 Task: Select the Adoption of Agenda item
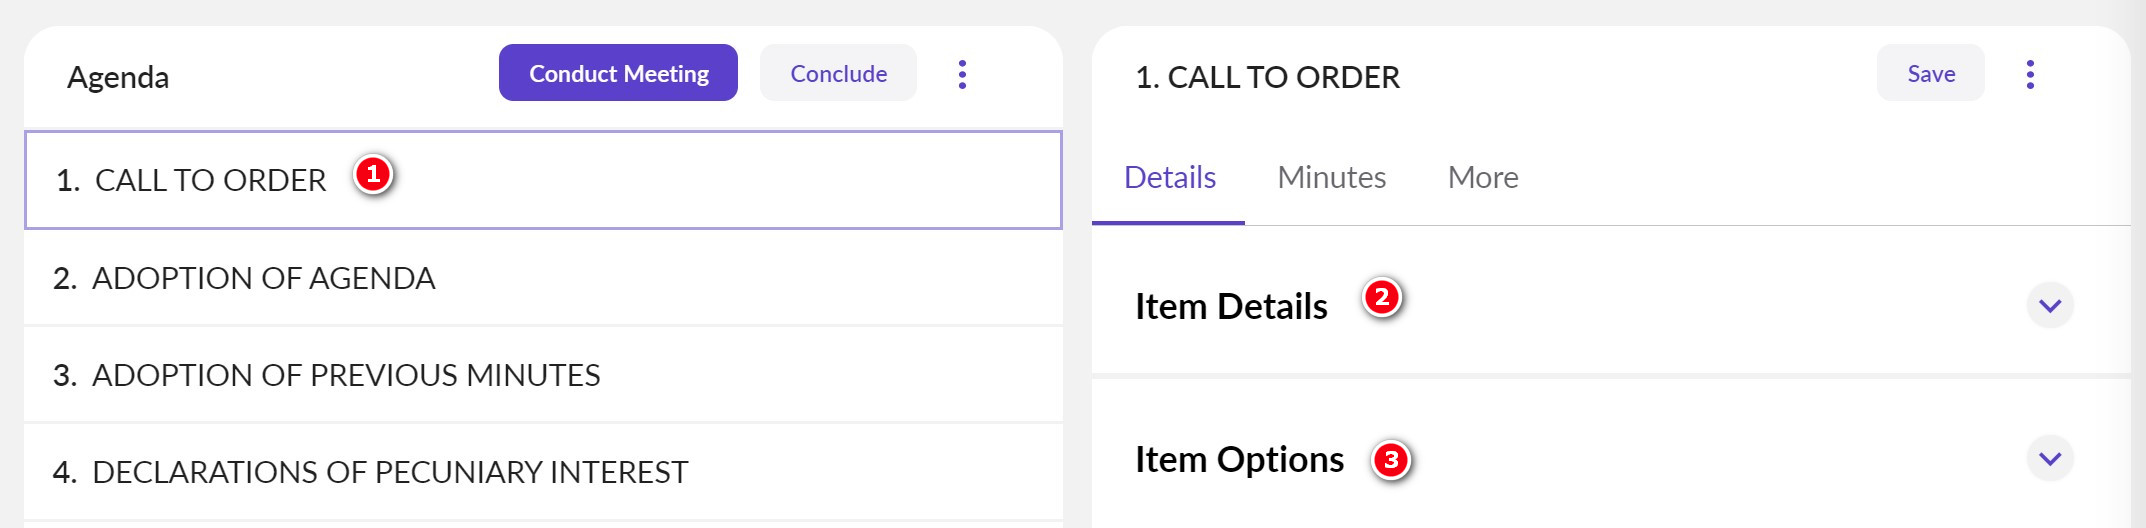[x=263, y=278]
